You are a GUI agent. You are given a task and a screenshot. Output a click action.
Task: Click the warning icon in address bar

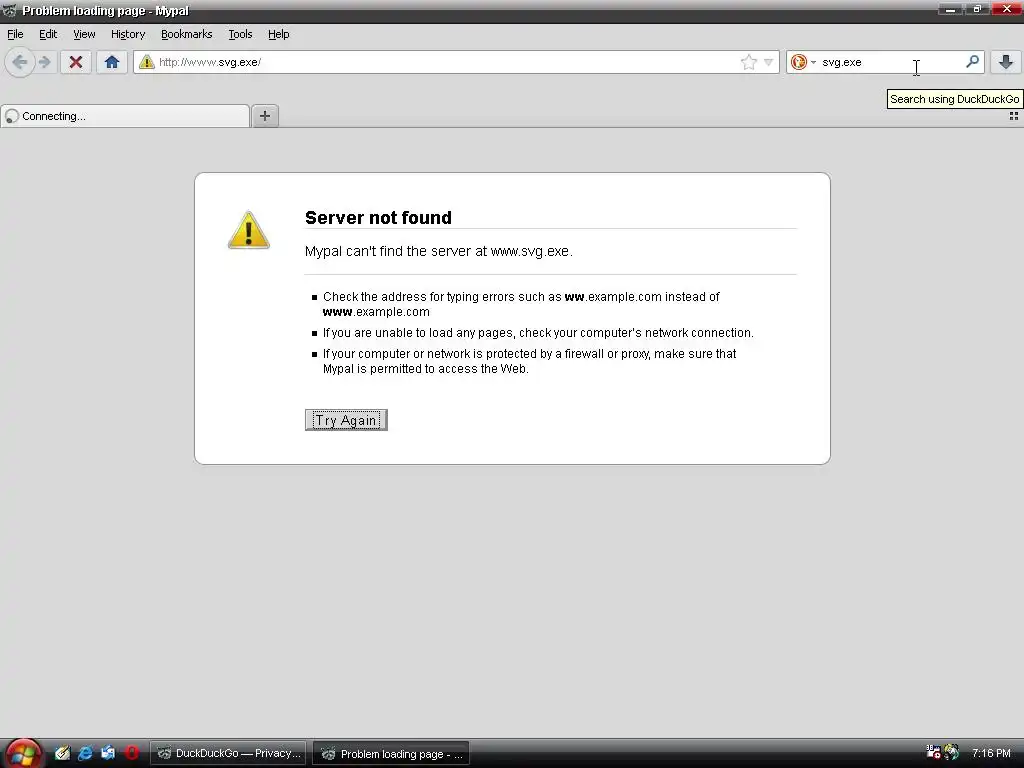[x=147, y=62]
